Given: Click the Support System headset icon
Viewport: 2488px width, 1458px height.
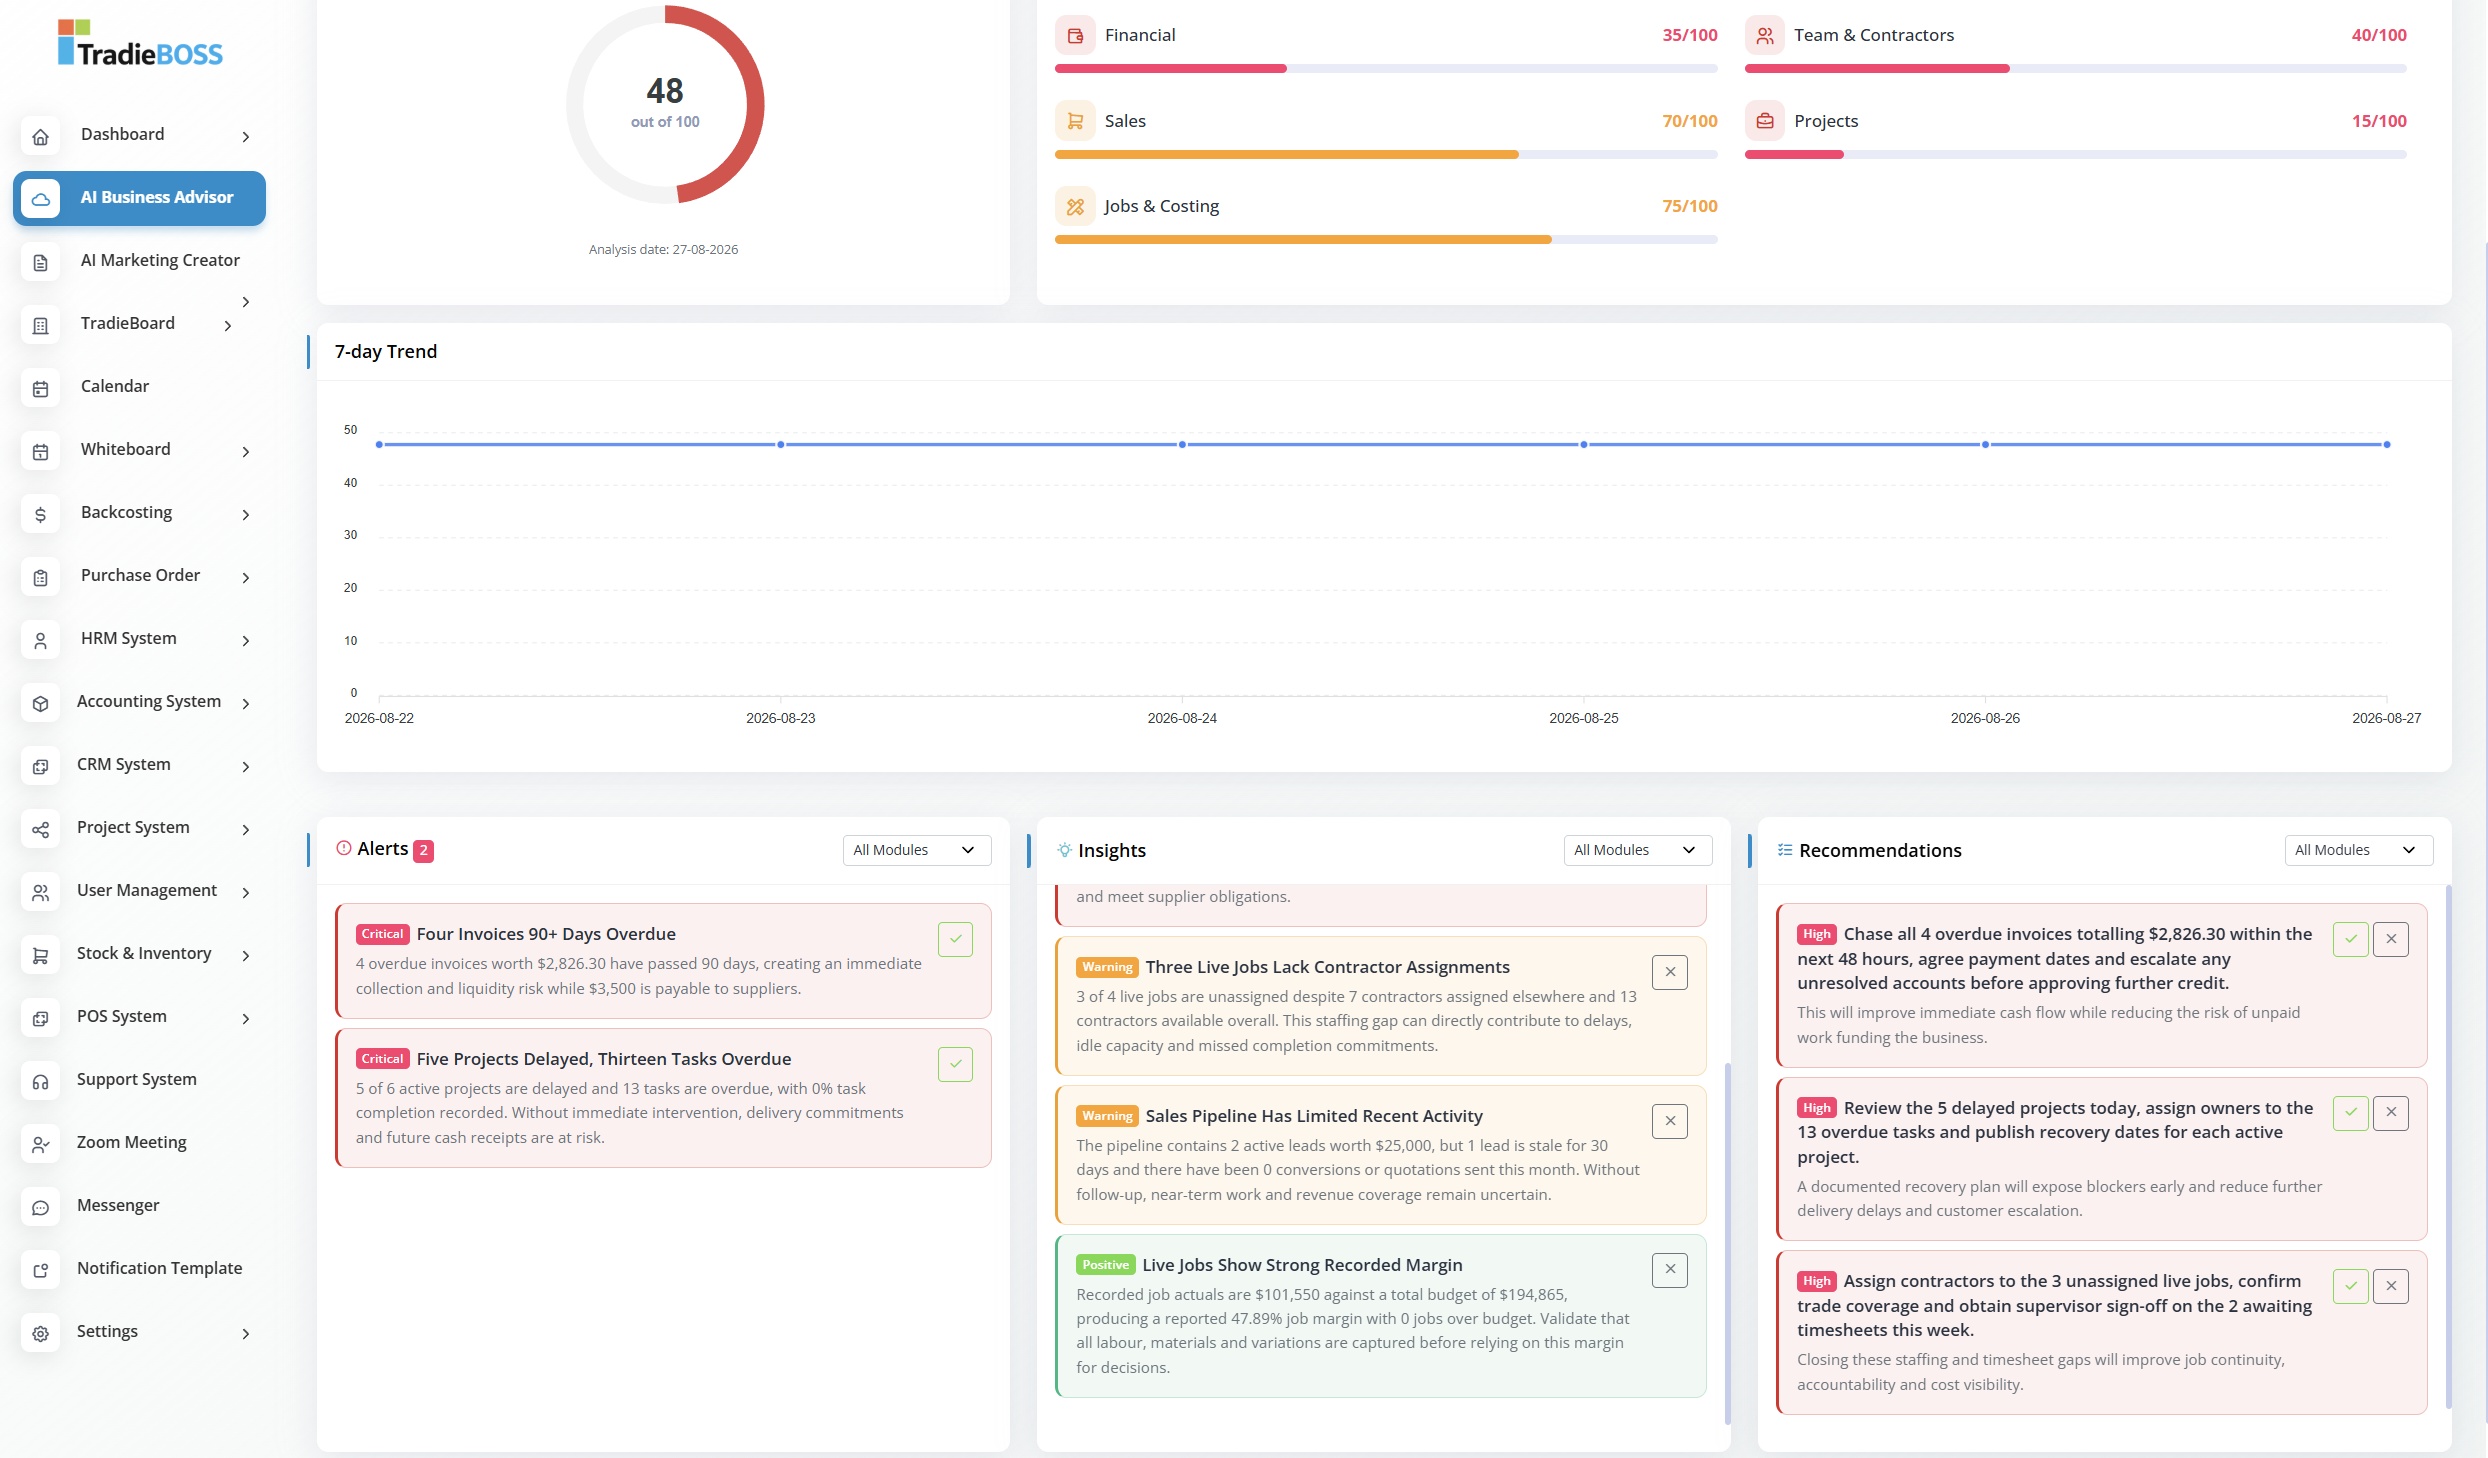Looking at the screenshot, I should coord(40,1082).
